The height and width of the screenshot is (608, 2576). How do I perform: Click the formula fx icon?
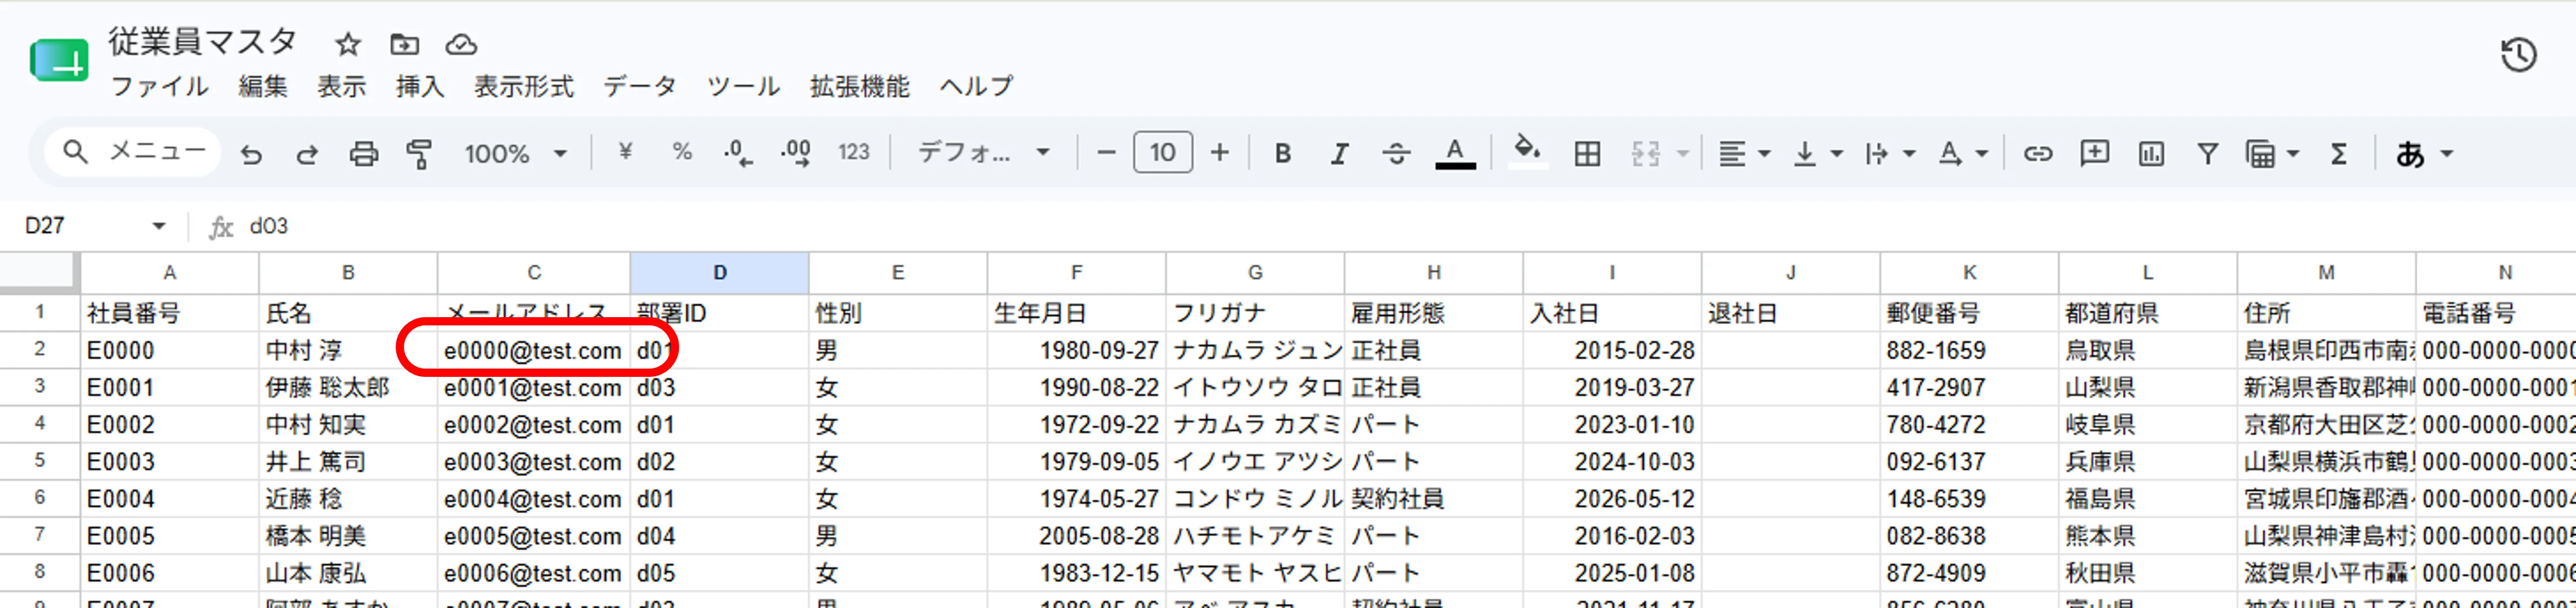coord(221,227)
